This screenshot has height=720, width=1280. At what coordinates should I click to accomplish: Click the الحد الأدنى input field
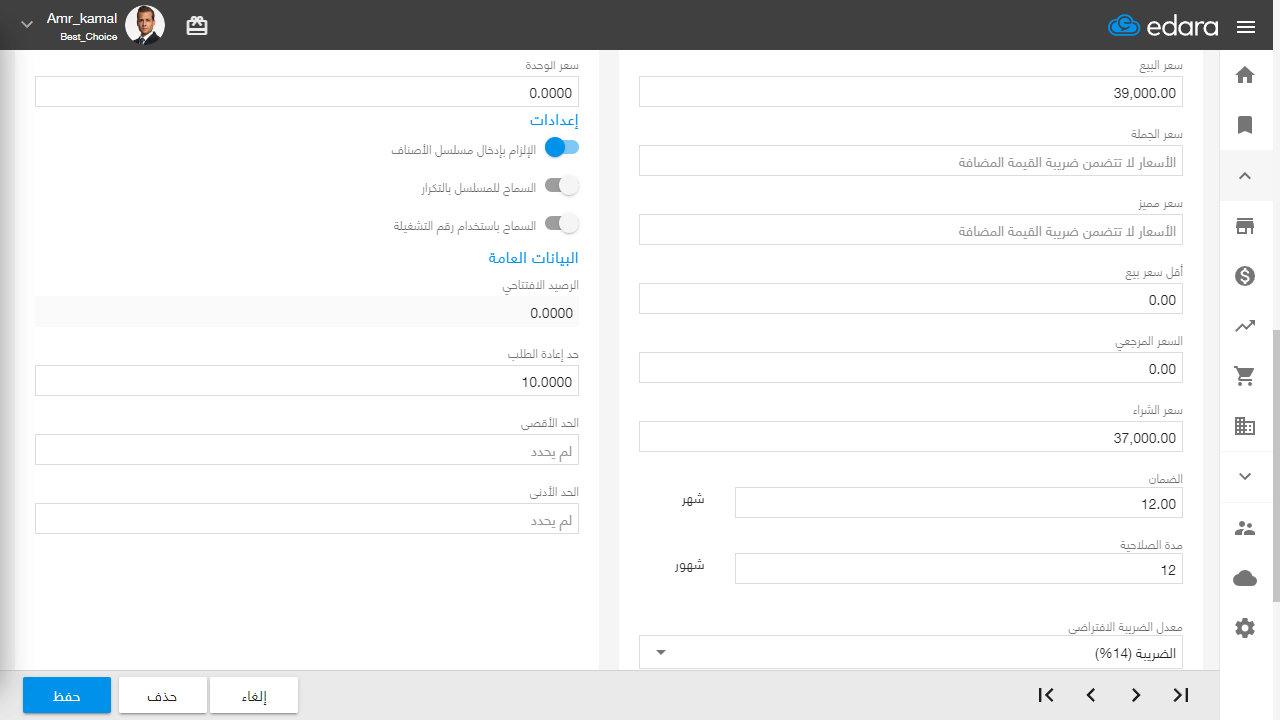click(307, 519)
